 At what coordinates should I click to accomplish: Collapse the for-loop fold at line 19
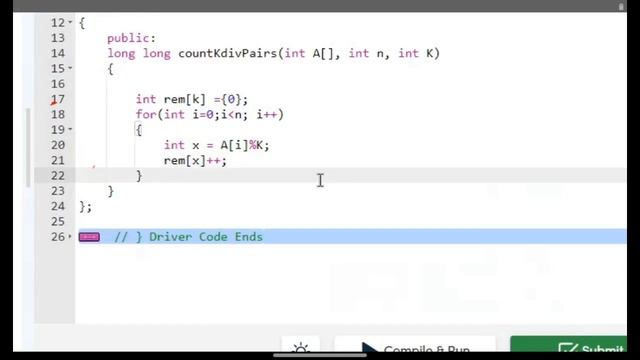pyautogui.click(x=70, y=129)
